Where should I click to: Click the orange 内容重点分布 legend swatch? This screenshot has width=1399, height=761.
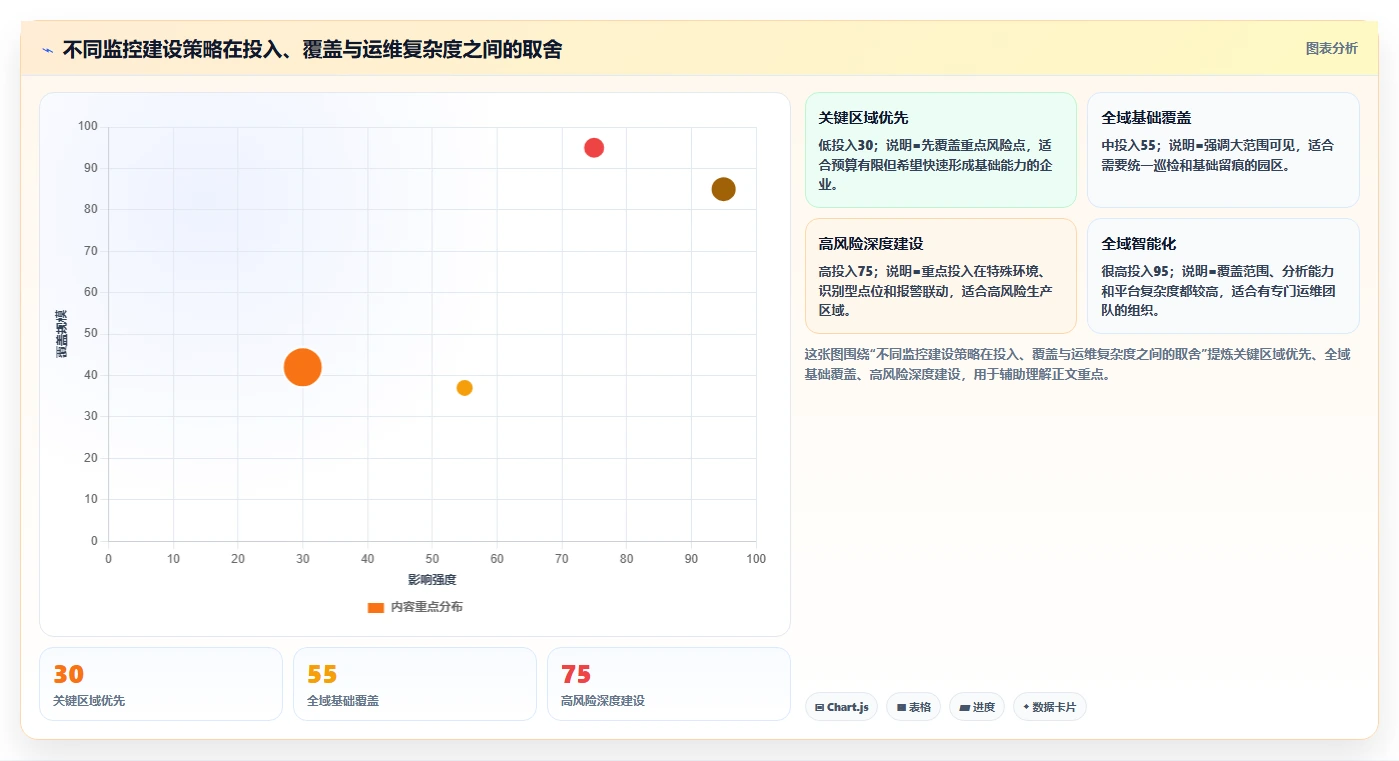376,607
